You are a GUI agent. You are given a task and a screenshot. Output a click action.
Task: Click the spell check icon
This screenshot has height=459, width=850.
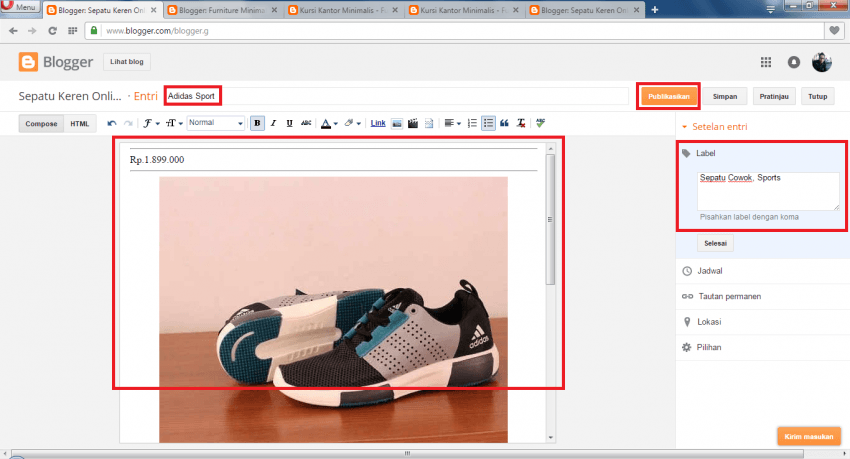pyautogui.click(x=540, y=123)
